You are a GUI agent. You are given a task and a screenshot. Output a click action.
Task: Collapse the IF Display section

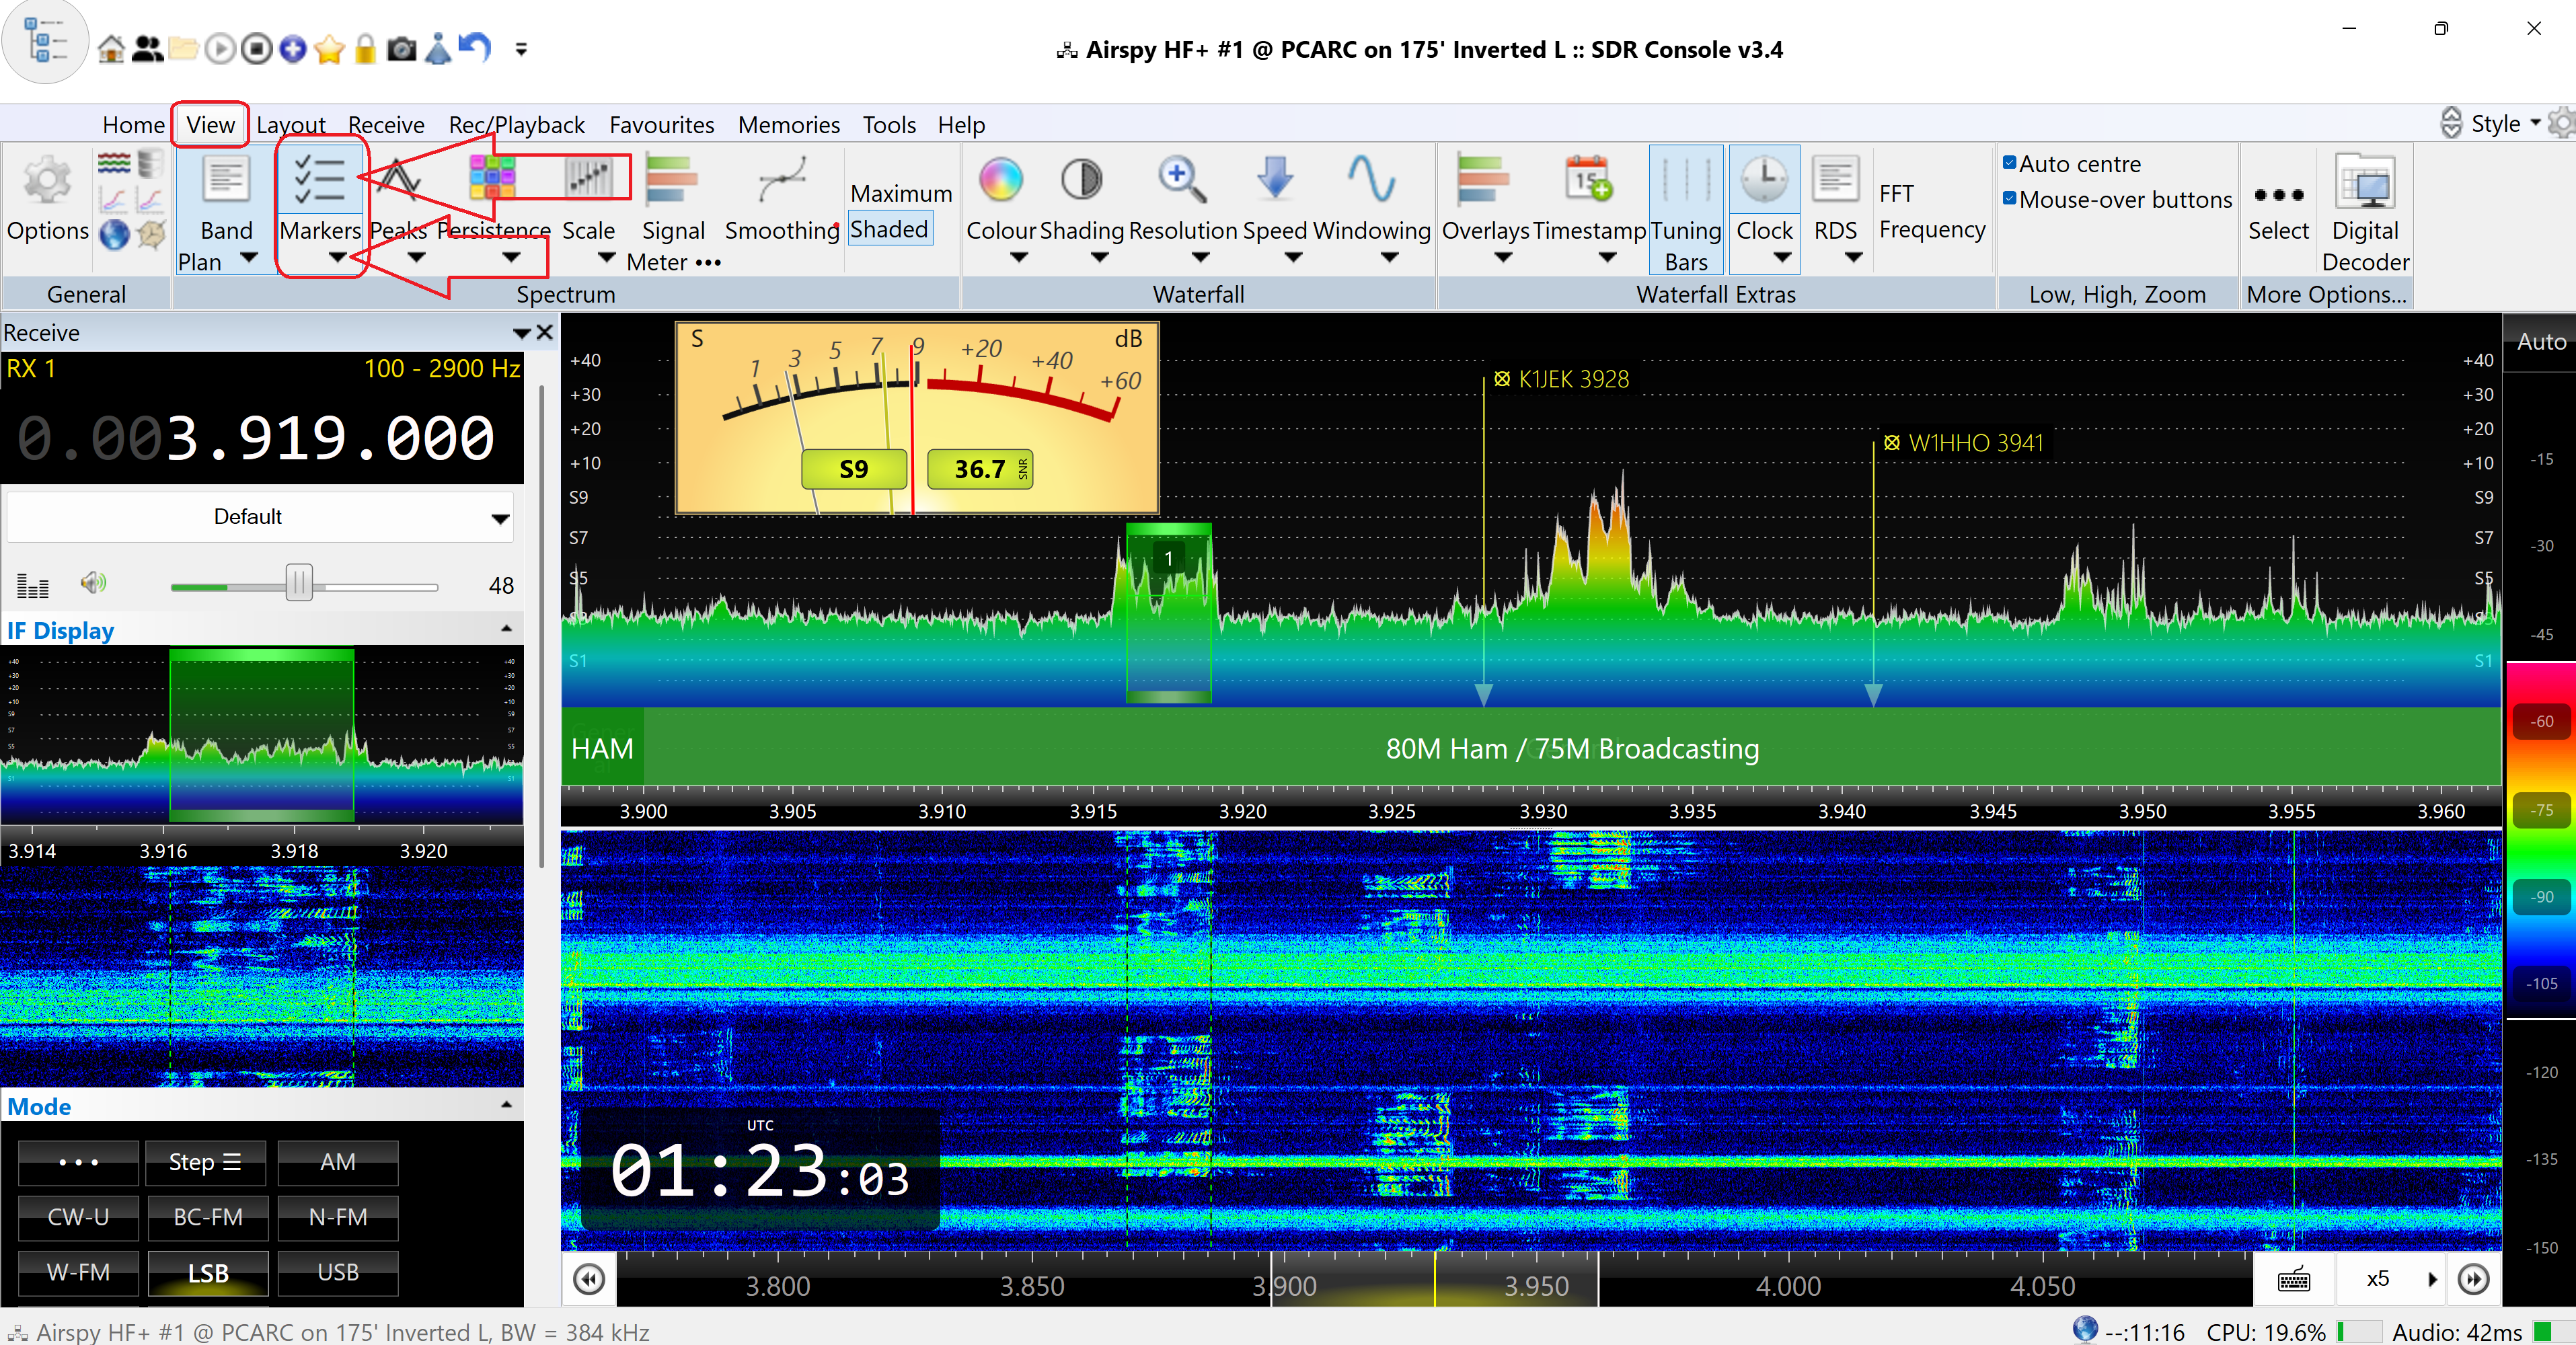pyautogui.click(x=506, y=629)
